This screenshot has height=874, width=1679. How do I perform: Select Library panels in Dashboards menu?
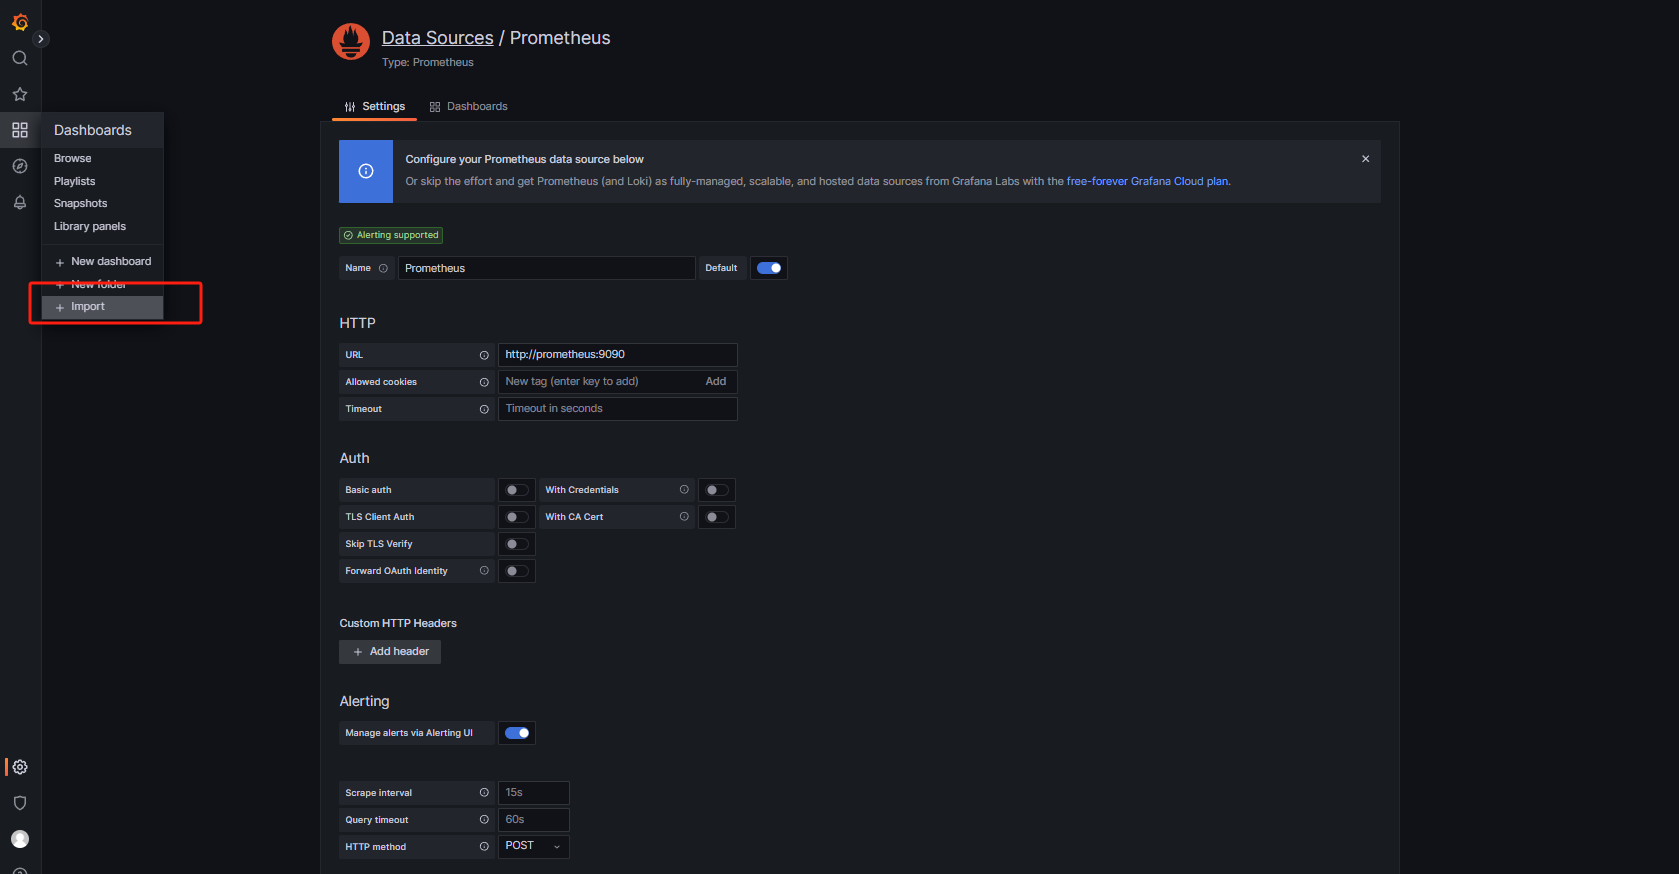point(90,226)
